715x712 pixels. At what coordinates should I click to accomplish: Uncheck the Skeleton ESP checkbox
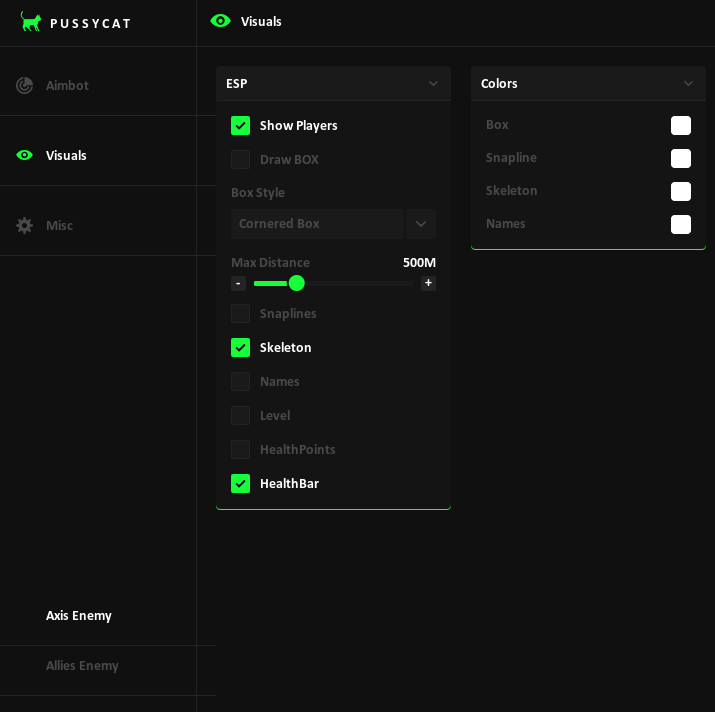point(241,348)
